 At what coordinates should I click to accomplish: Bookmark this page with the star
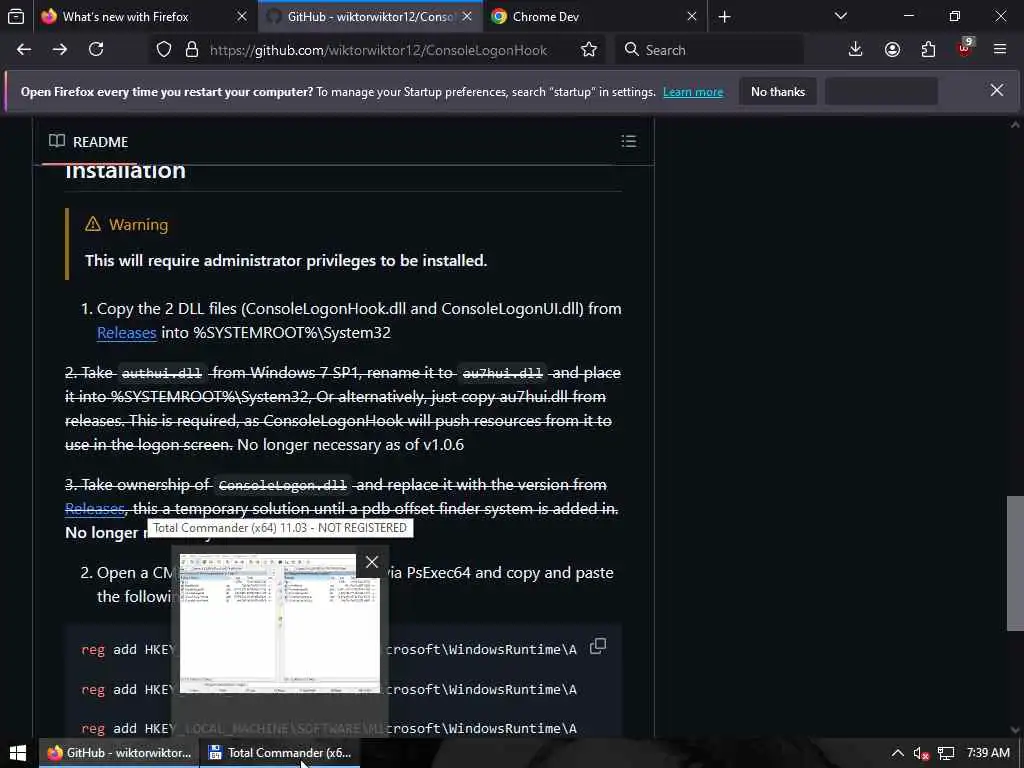[x=589, y=50]
